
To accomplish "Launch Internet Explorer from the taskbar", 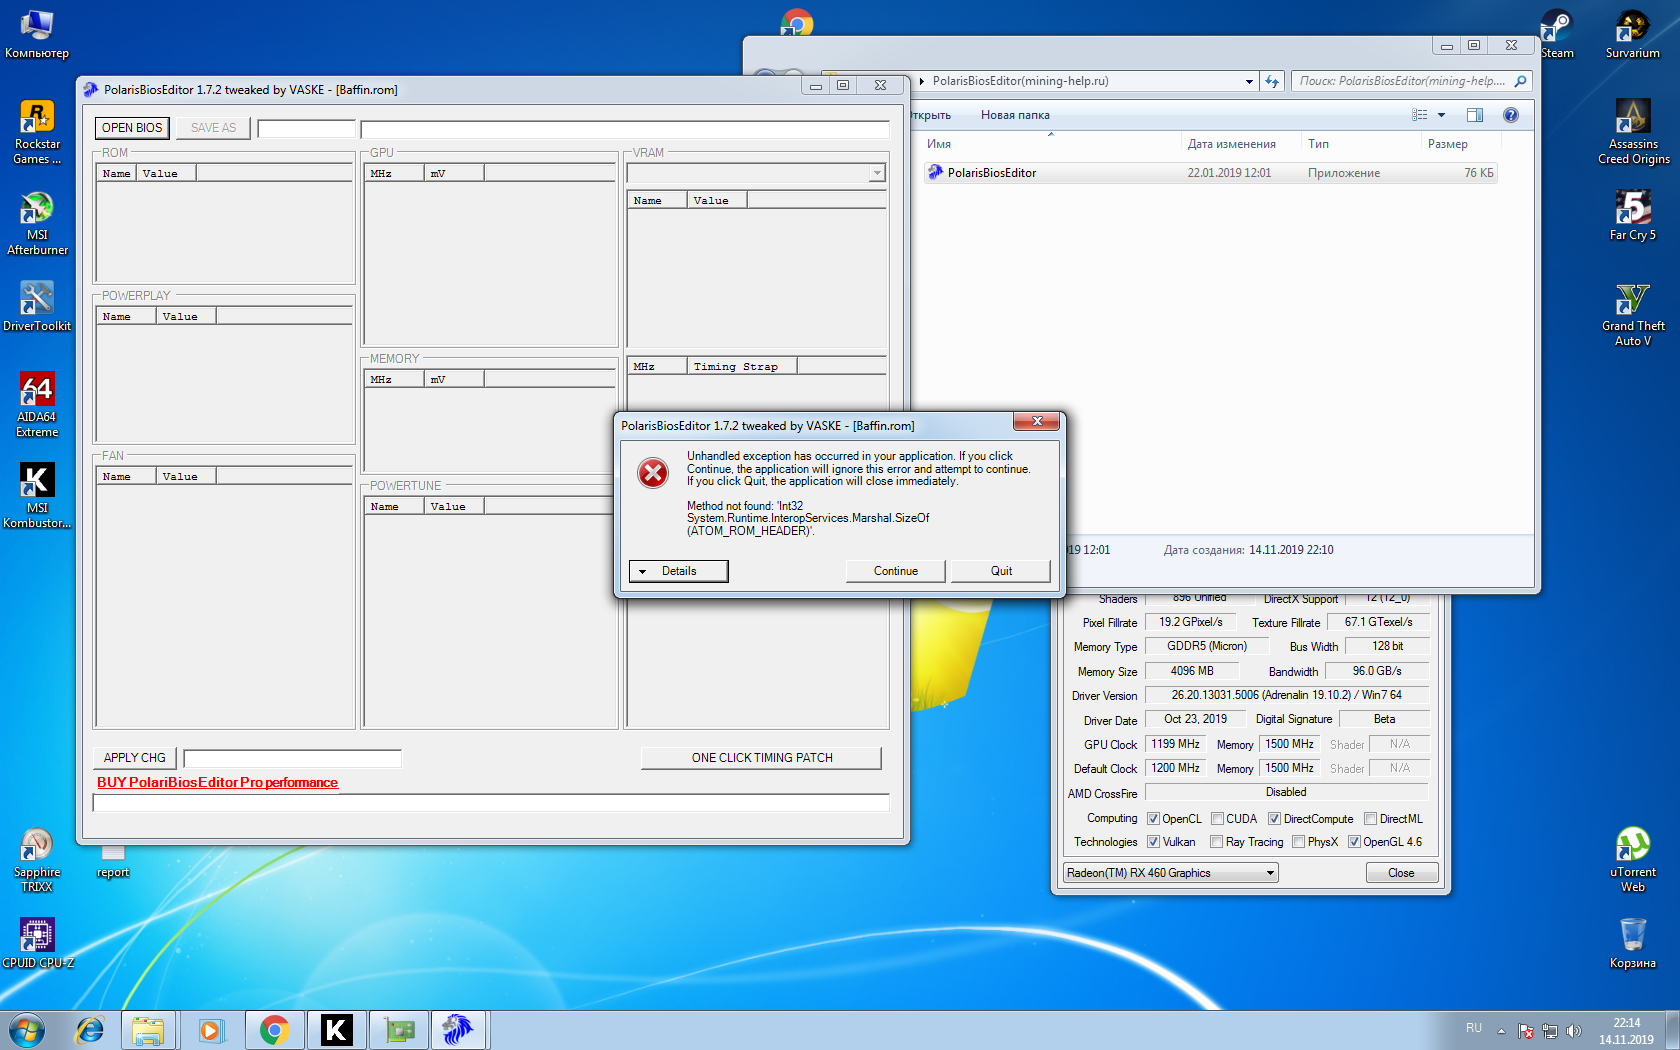I will 90,1030.
